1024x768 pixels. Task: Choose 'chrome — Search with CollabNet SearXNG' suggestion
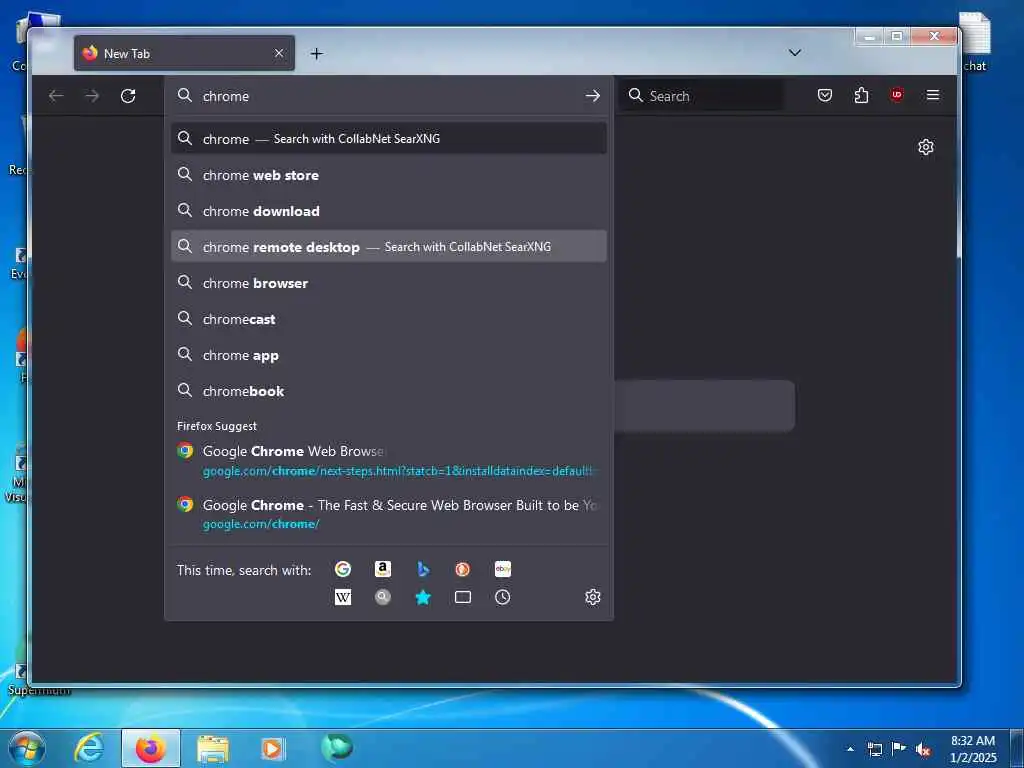coord(389,138)
